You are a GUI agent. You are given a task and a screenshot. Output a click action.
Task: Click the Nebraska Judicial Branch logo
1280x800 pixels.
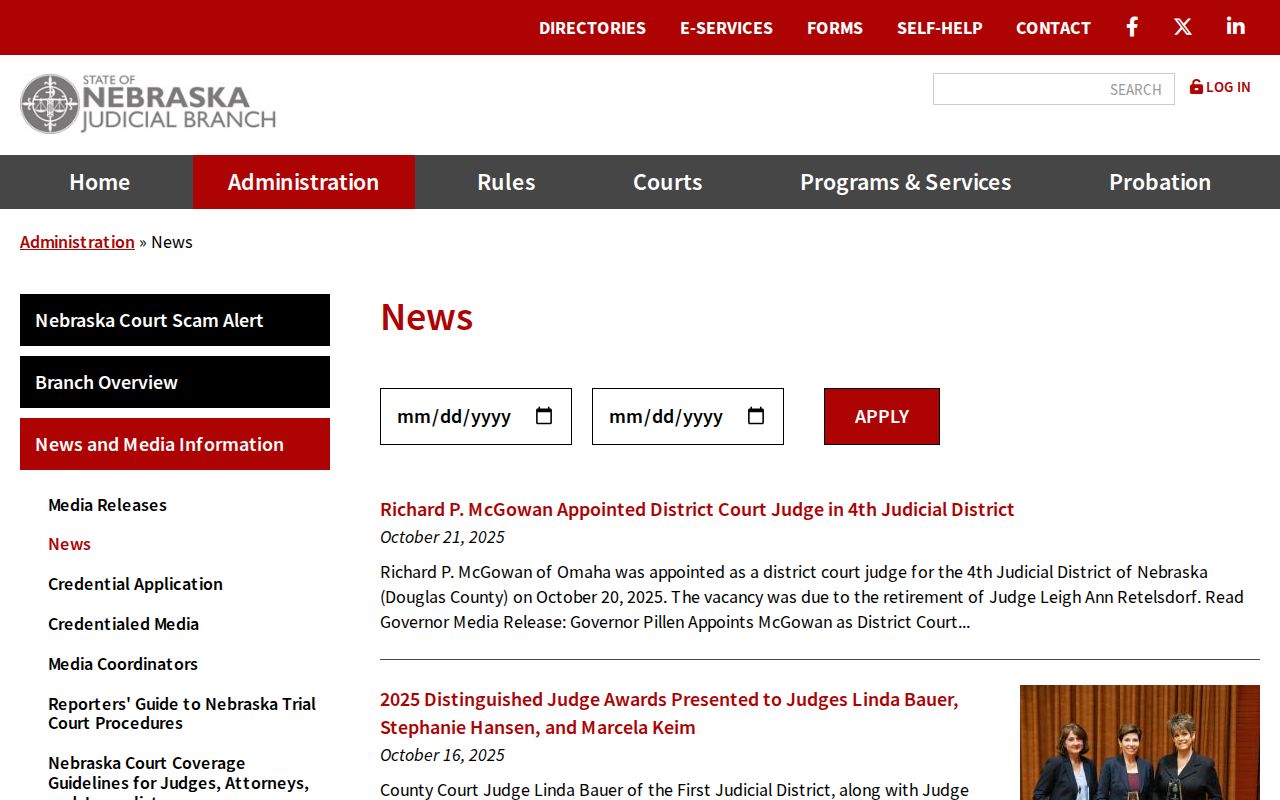pyautogui.click(x=148, y=104)
